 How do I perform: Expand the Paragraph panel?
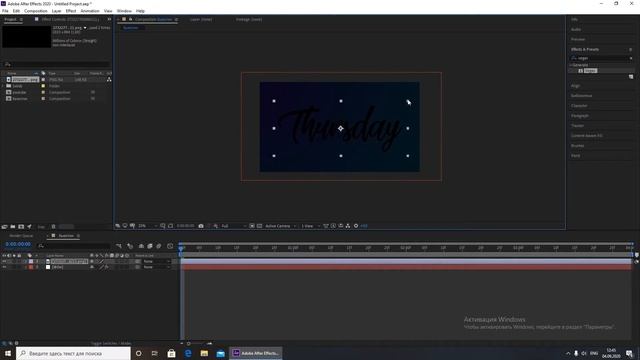pyautogui.click(x=580, y=116)
